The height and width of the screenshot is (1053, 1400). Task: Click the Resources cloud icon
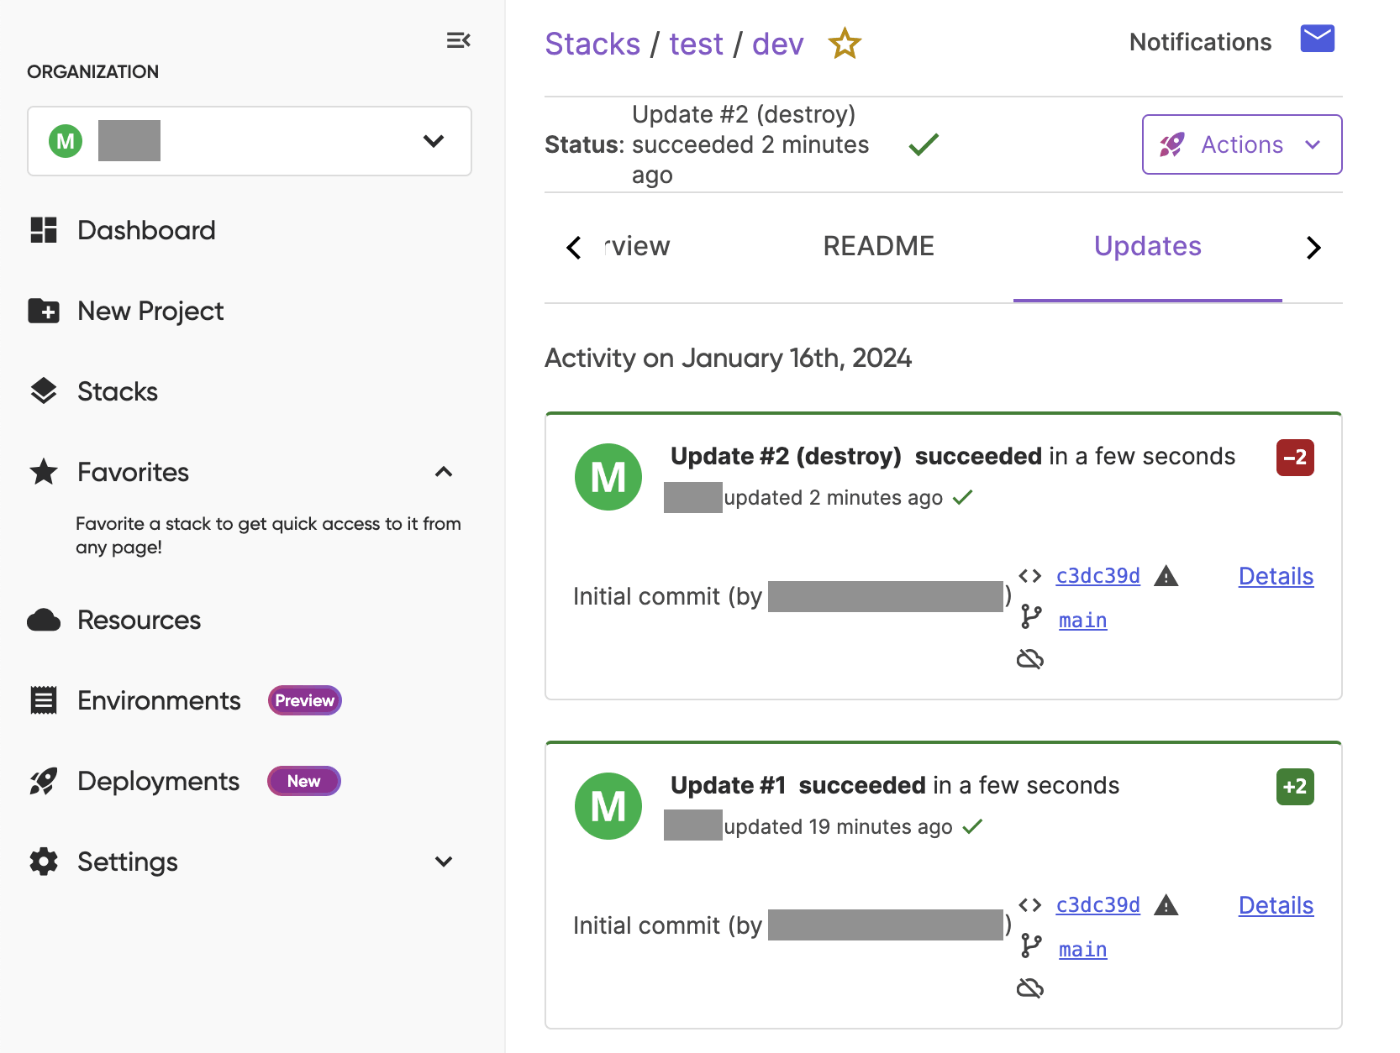tap(43, 620)
